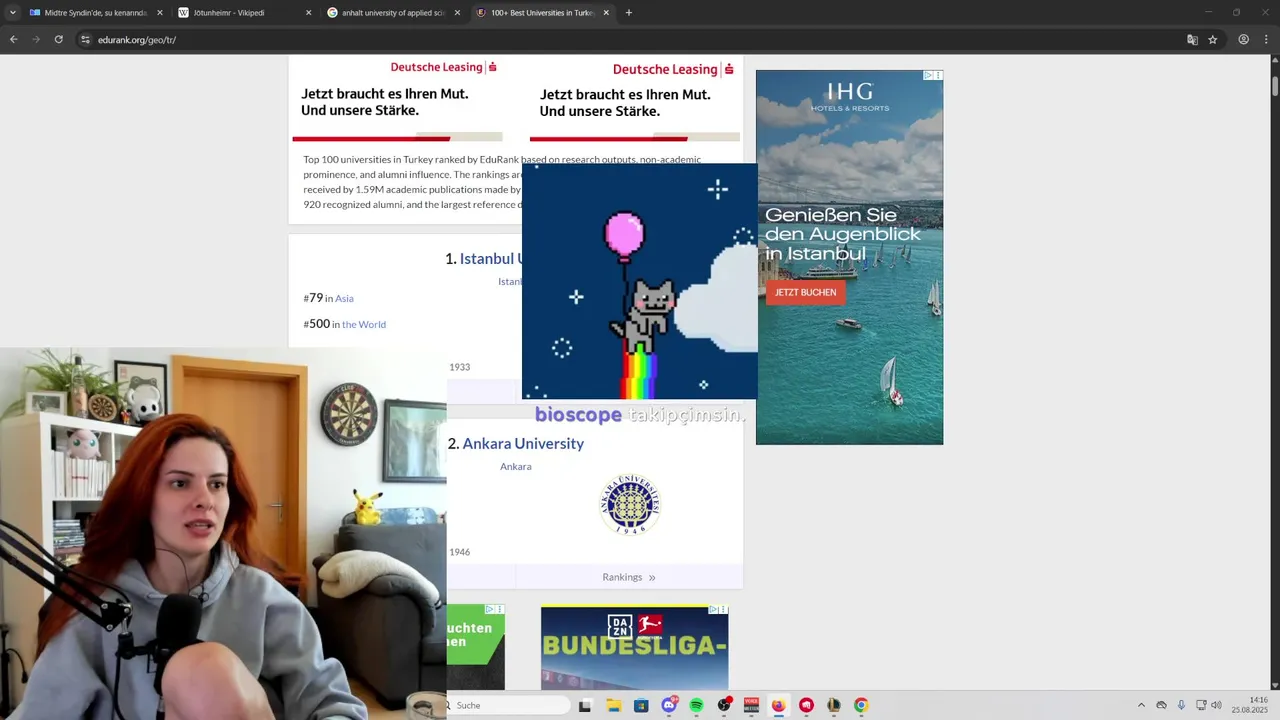This screenshot has width=1280, height=720.
Task: Close the anhalt university tab
Action: coord(457,13)
